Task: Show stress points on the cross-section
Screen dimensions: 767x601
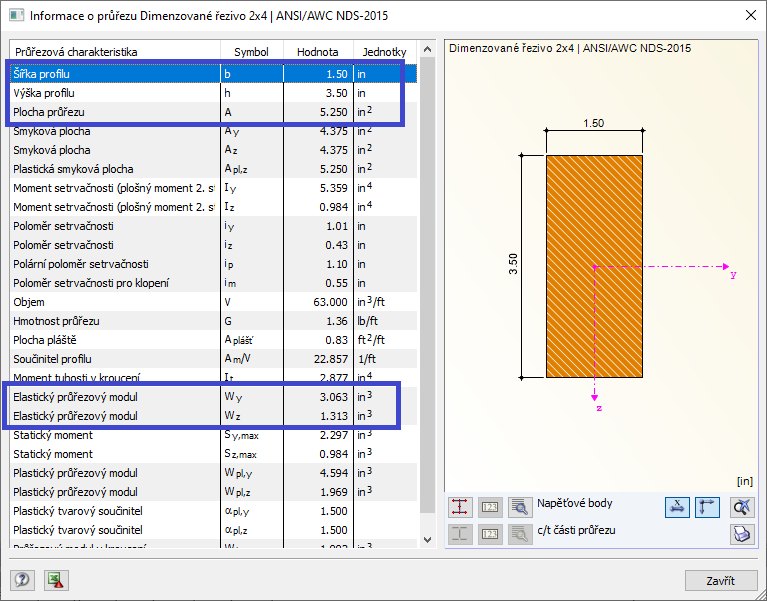Action: click(x=460, y=507)
